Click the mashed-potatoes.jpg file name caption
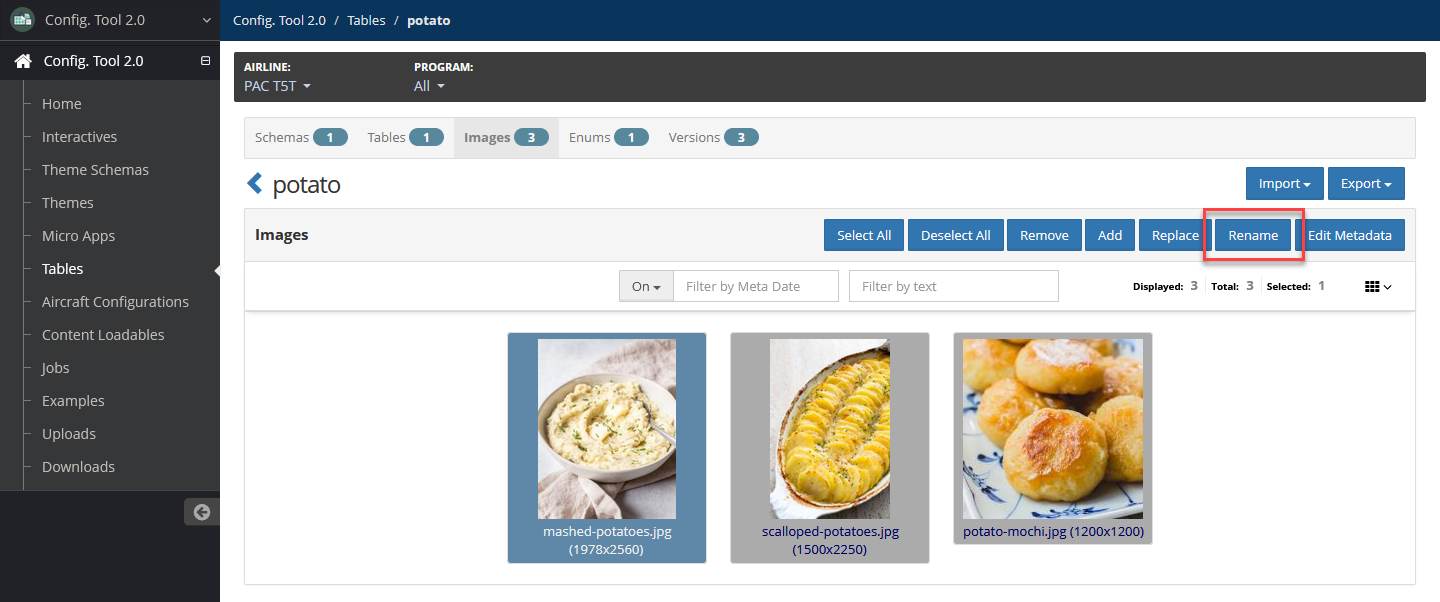The image size is (1440, 602). tap(607, 532)
